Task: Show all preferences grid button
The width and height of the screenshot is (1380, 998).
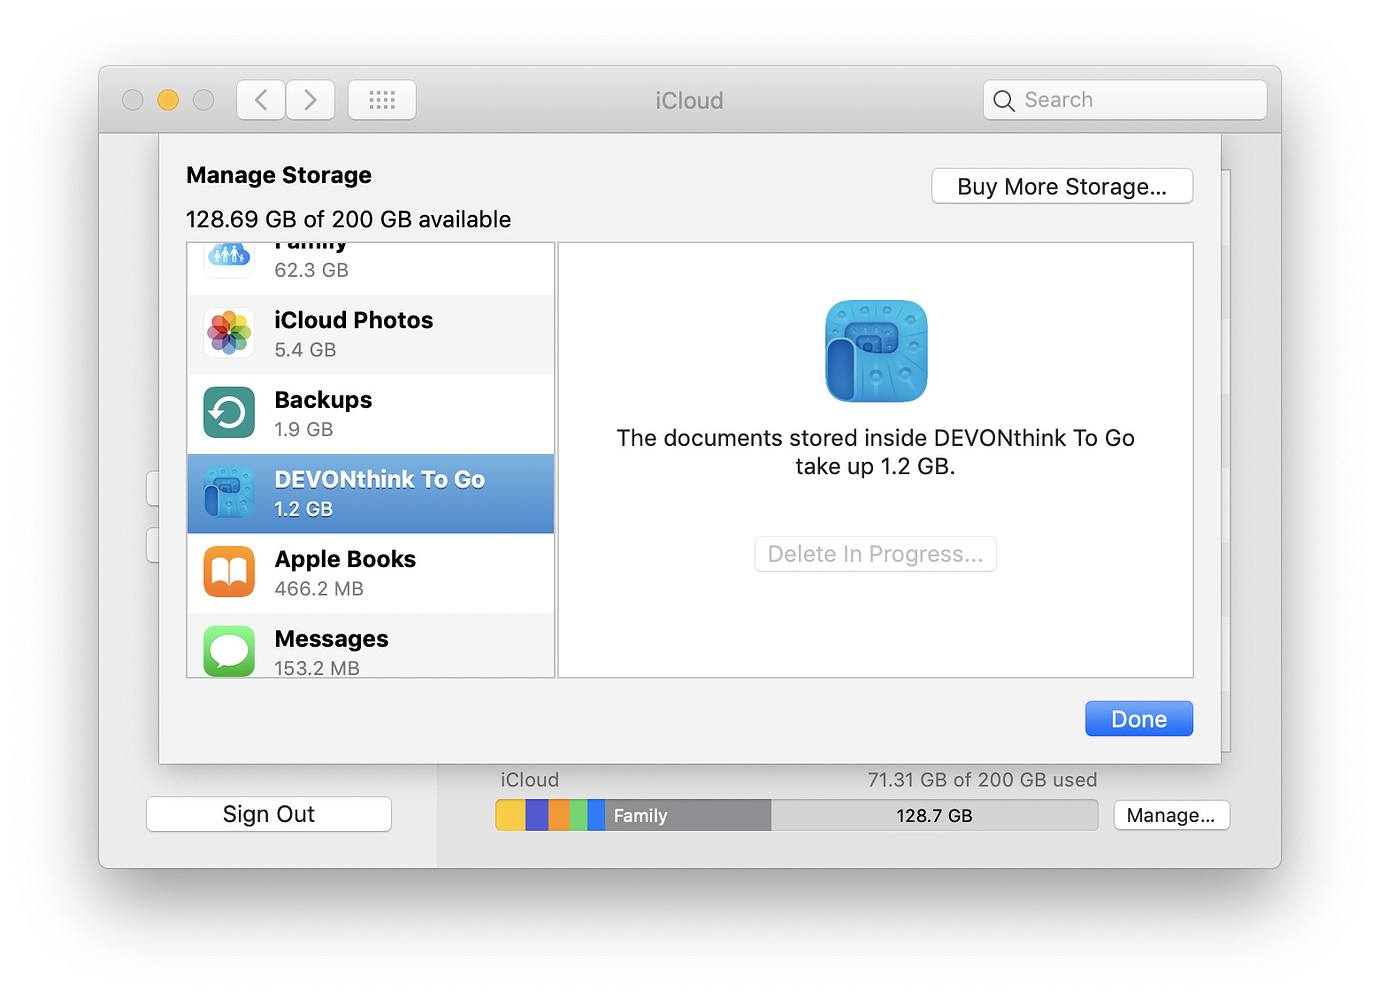Action: 382,100
